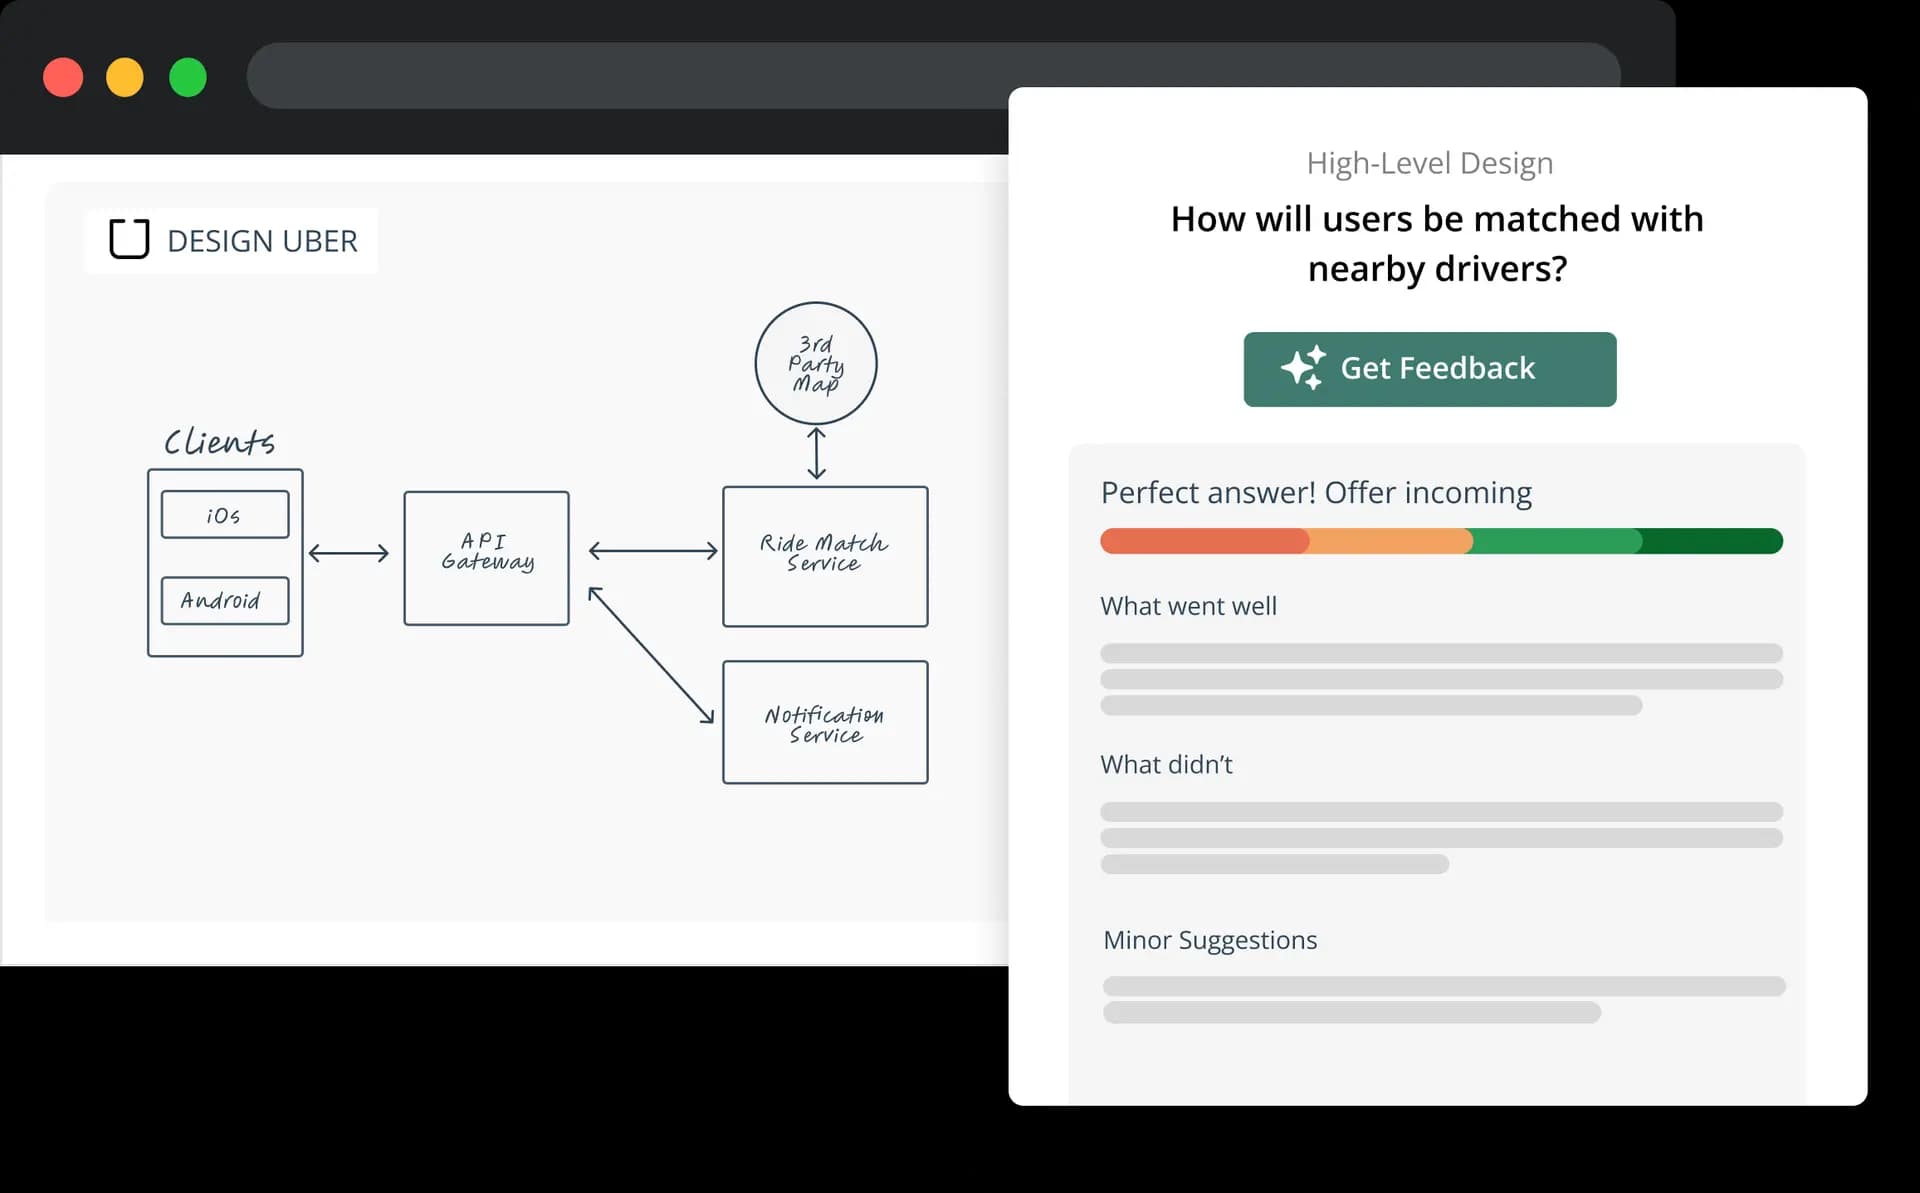1920x1193 pixels.
Task: Click the DESIGN UBER title text
Action: (262, 241)
